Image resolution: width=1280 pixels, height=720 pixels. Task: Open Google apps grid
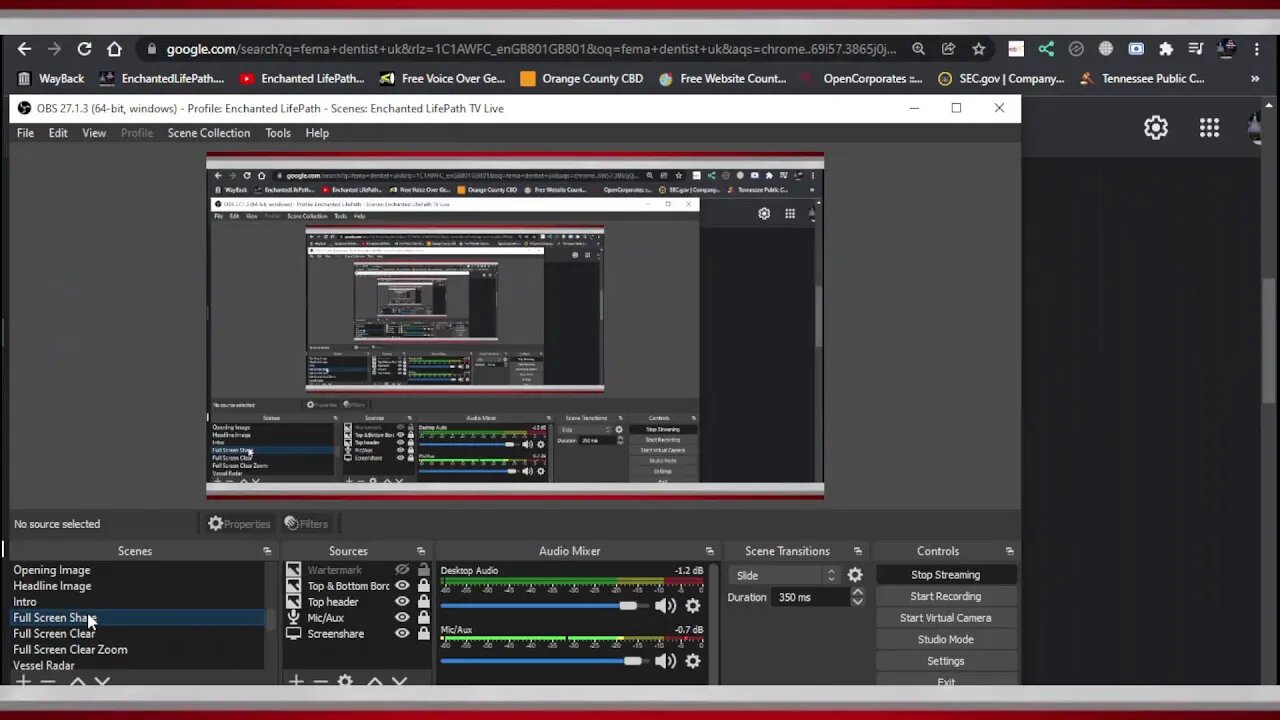[x=1210, y=127]
